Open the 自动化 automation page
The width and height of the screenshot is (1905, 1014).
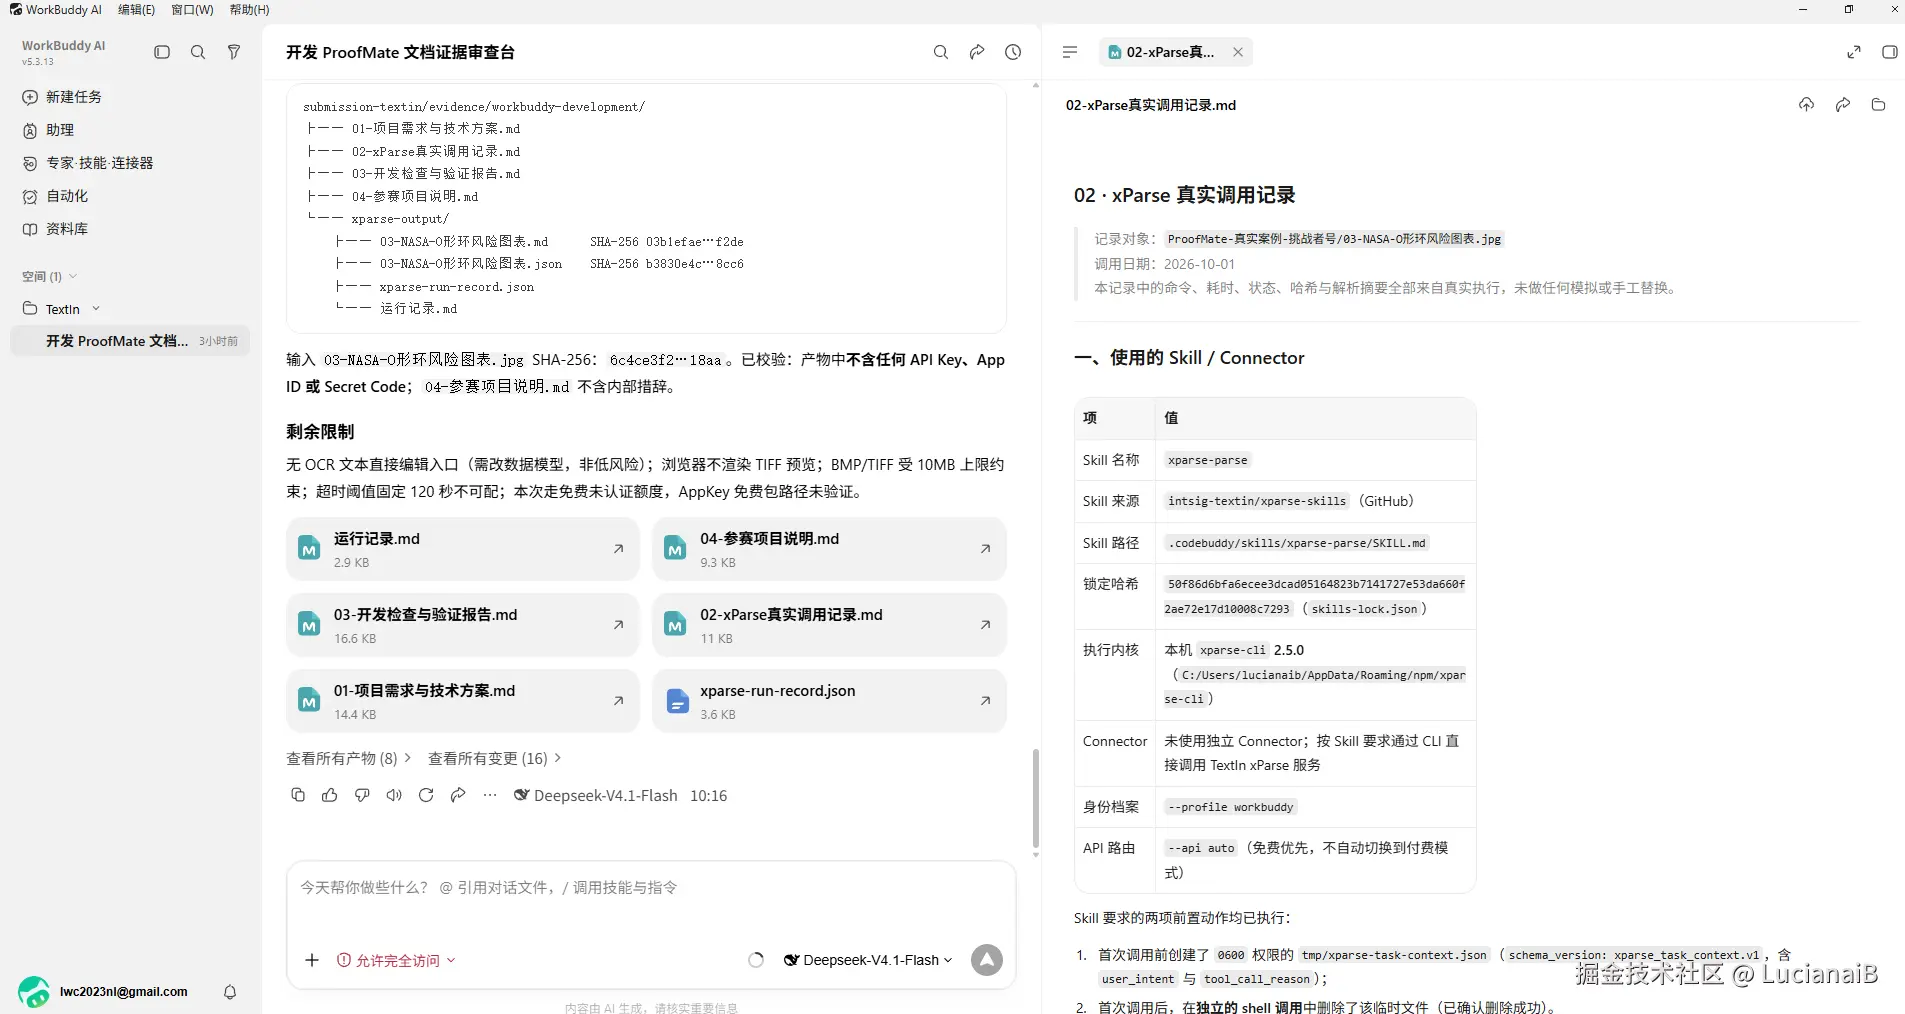55,196
